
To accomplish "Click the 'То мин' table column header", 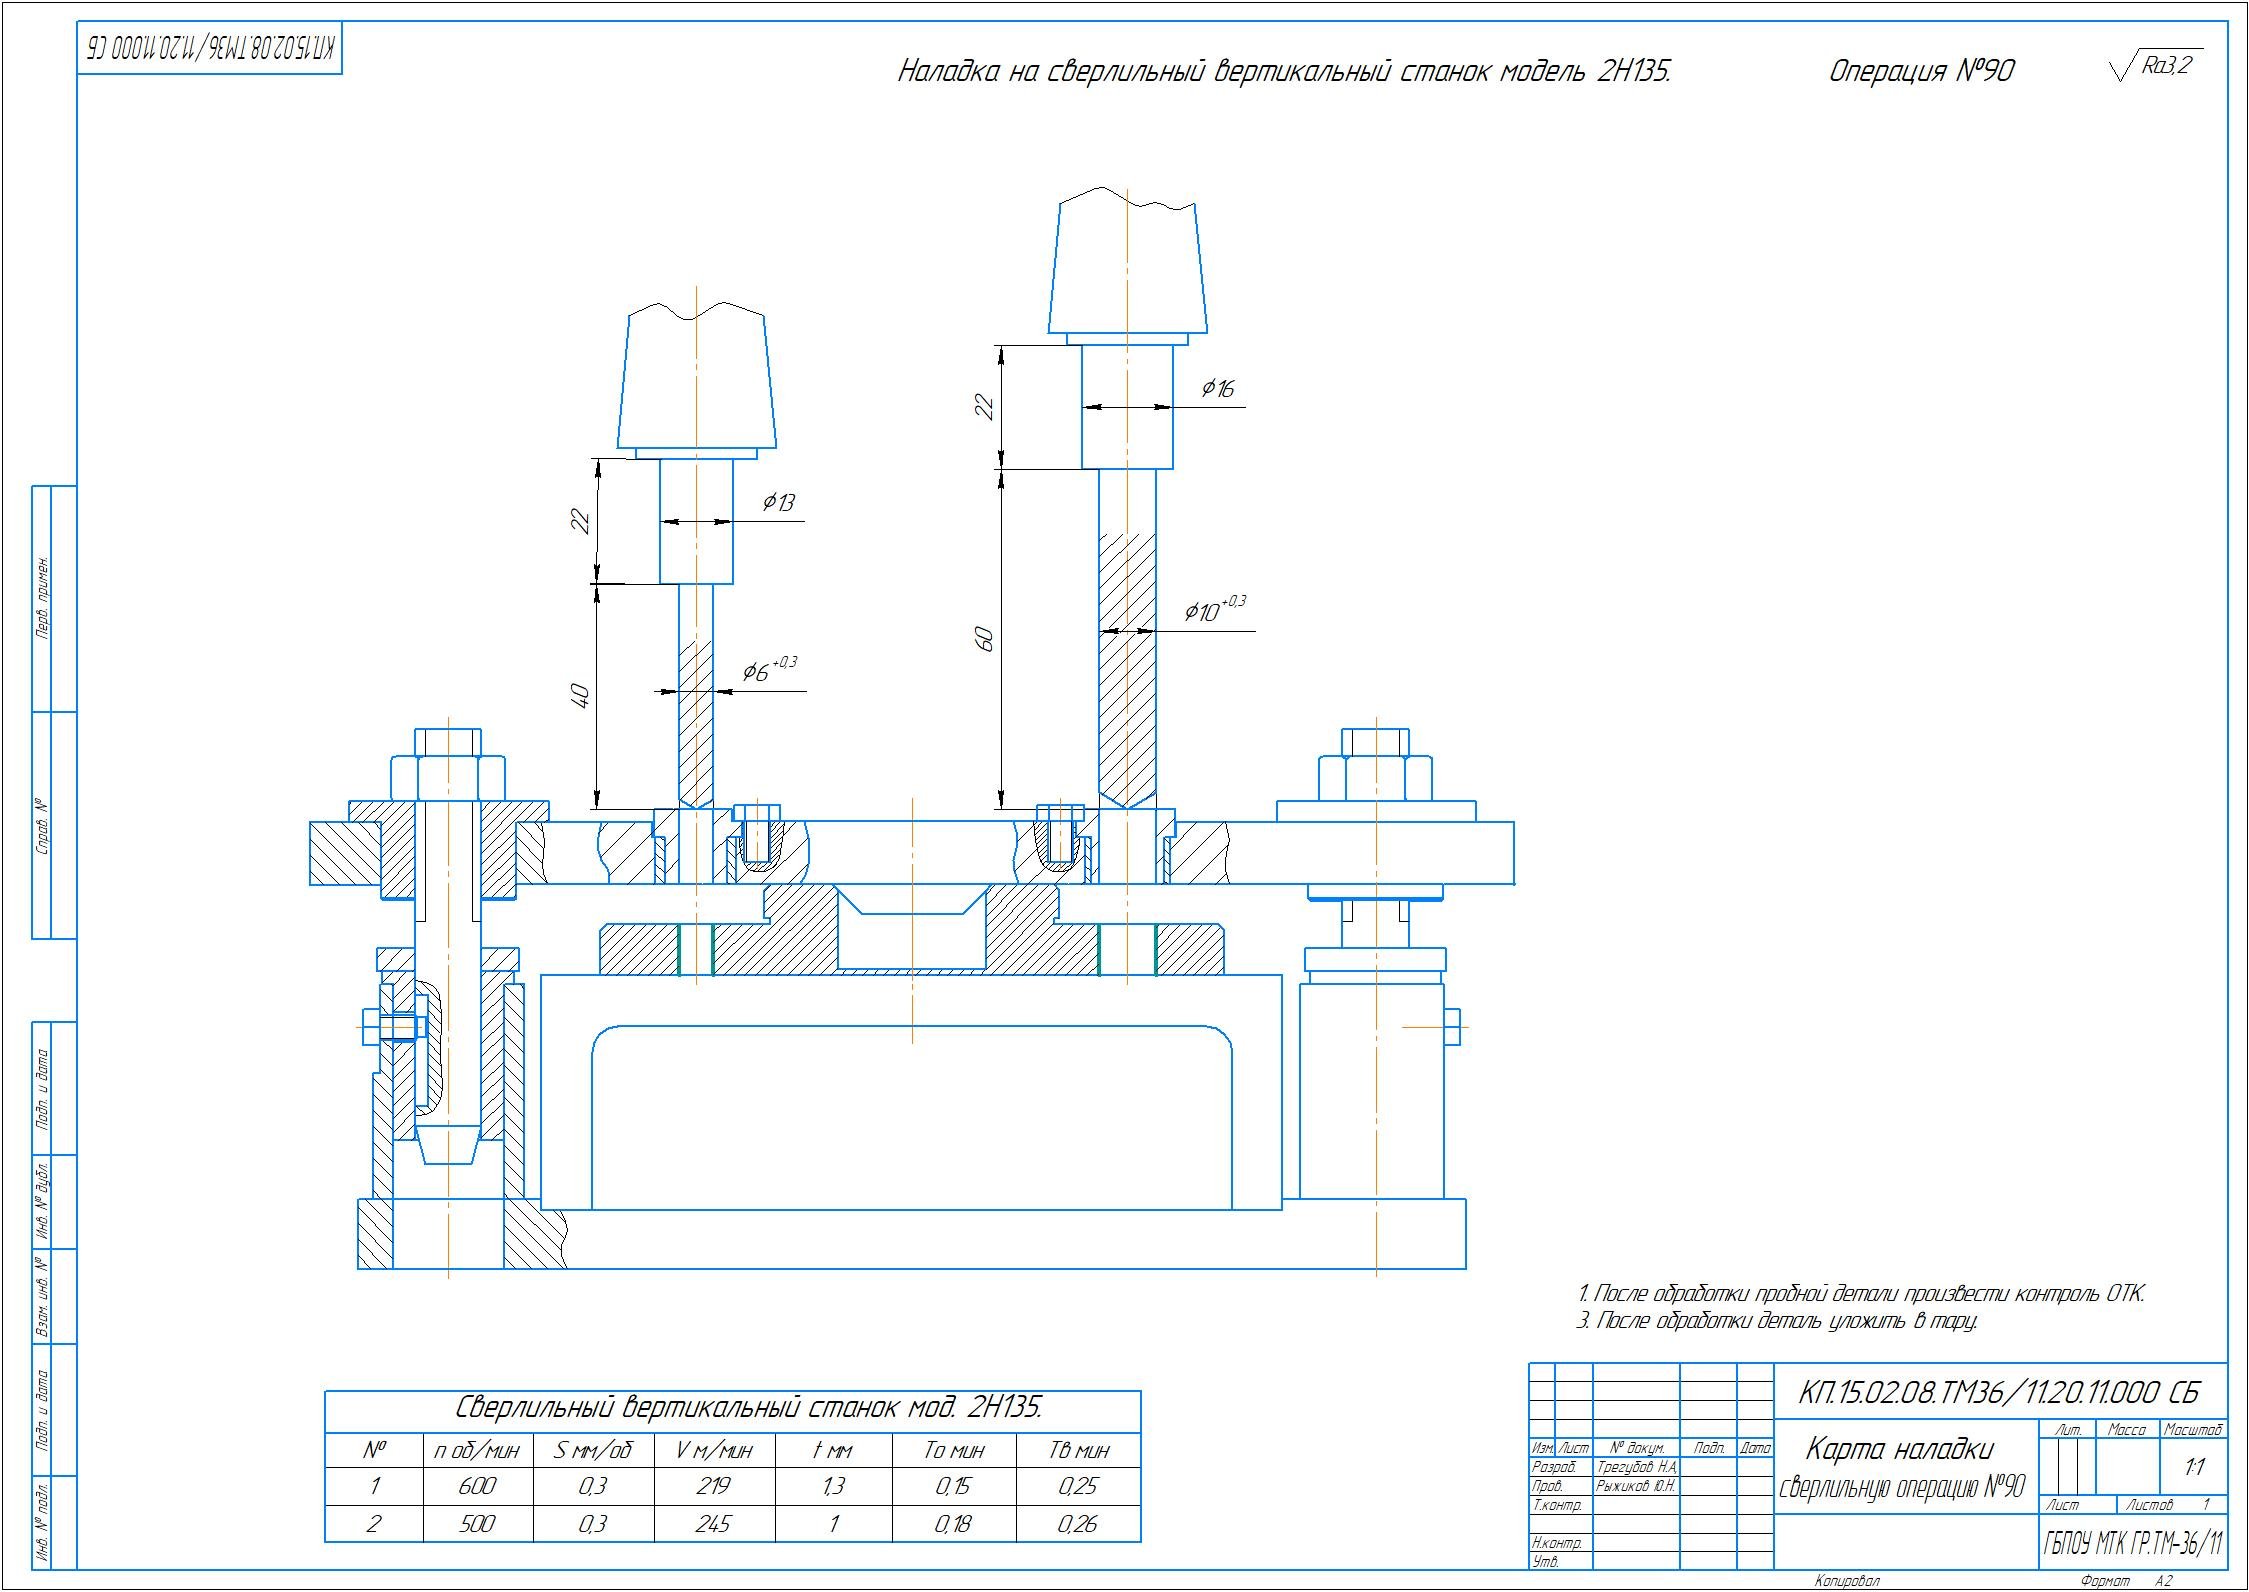I will pos(954,1450).
